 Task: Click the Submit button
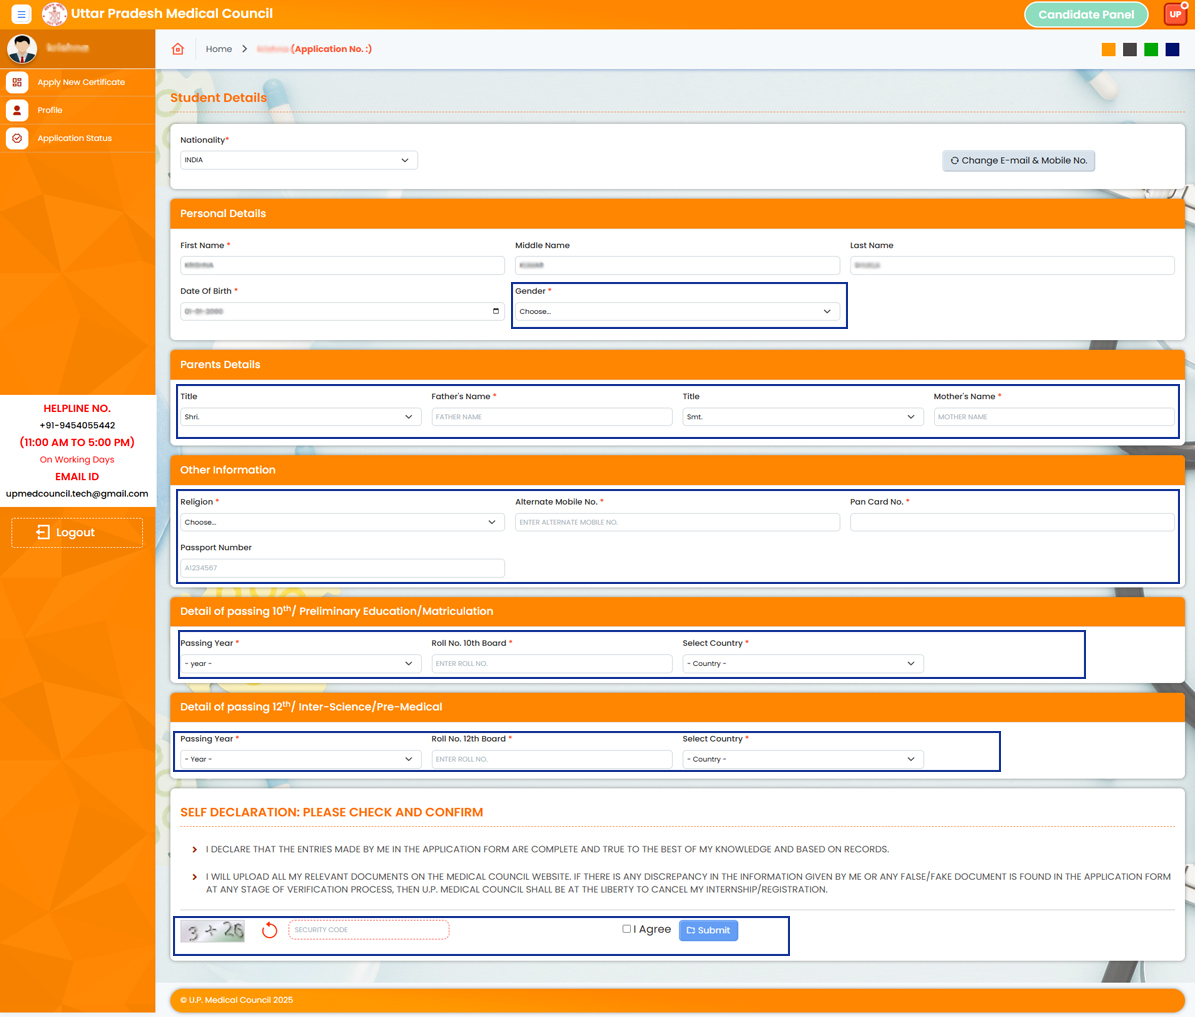coord(708,930)
